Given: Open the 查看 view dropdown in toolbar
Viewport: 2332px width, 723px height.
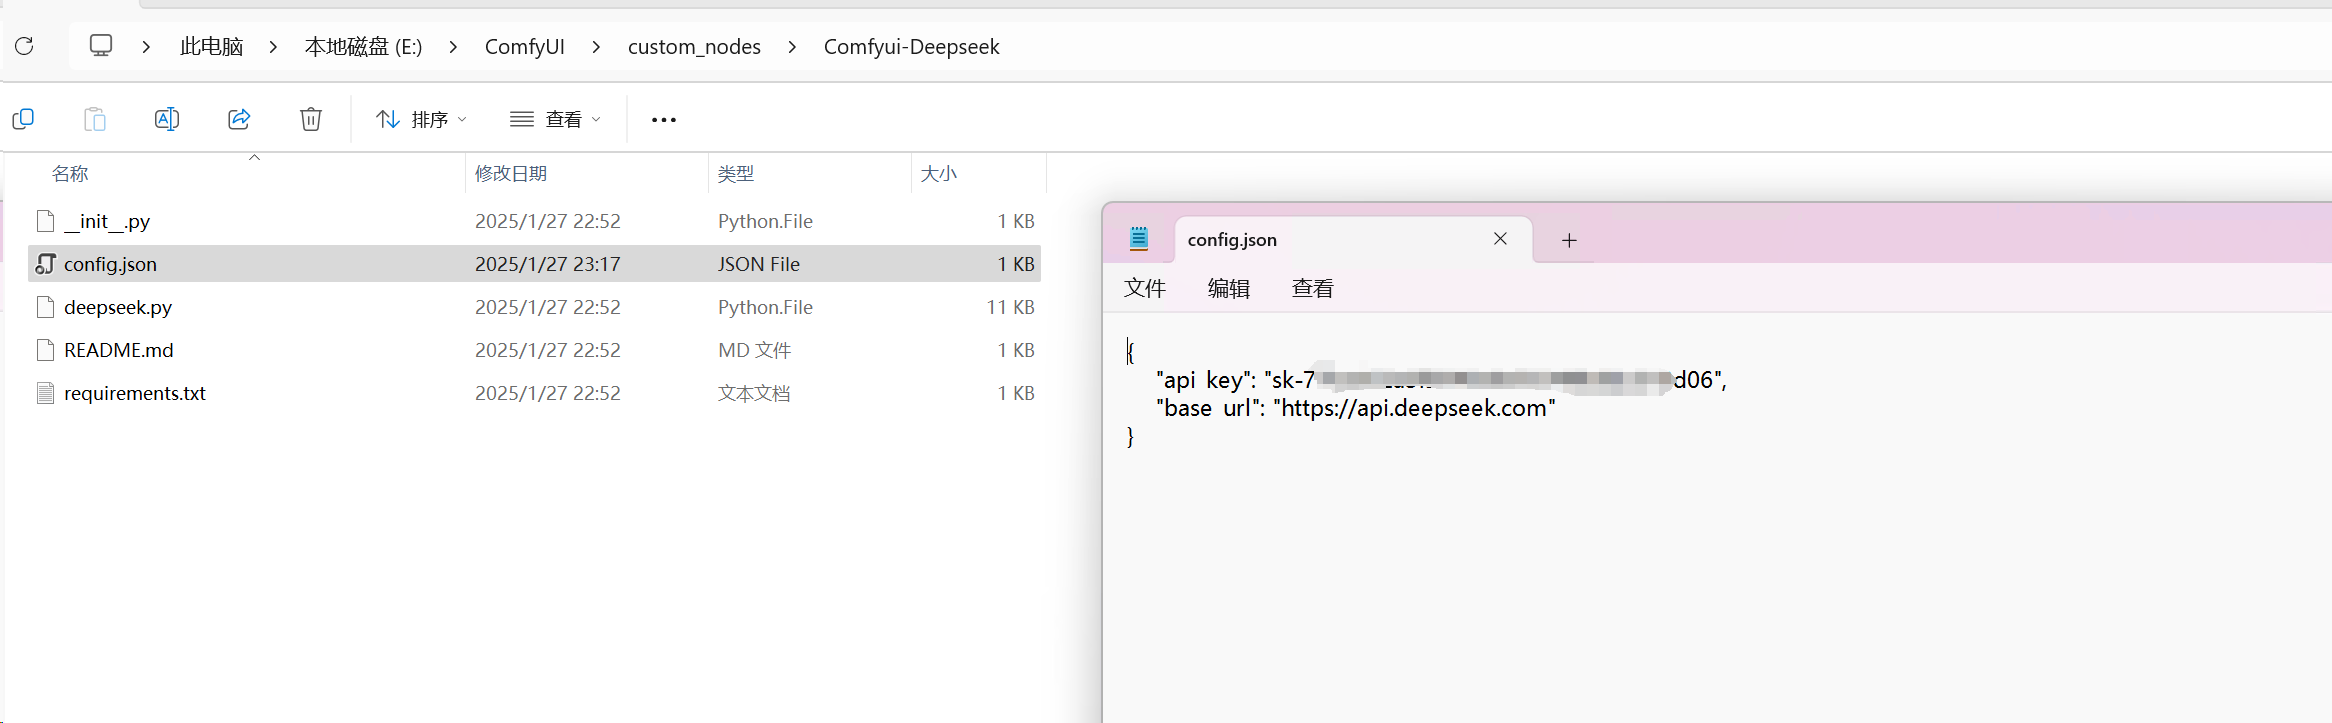Looking at the screenshot, I should pos(556,120).
